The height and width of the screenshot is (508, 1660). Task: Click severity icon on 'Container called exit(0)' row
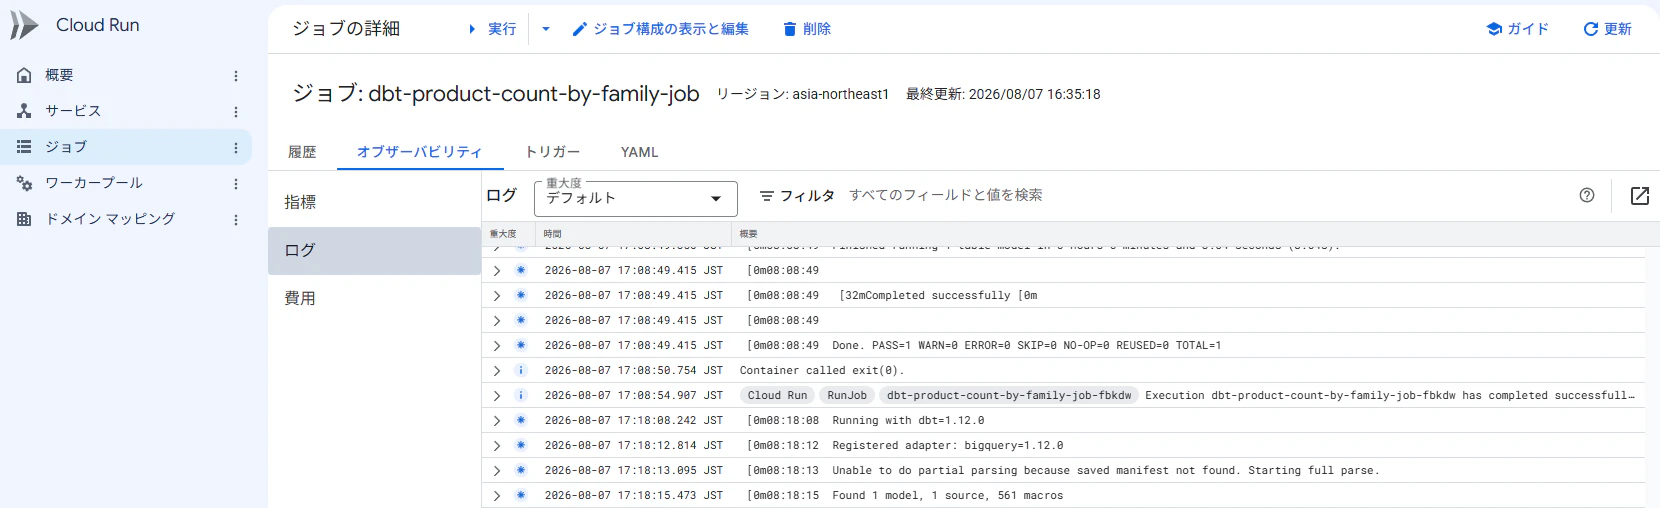[x=521, y=370]
